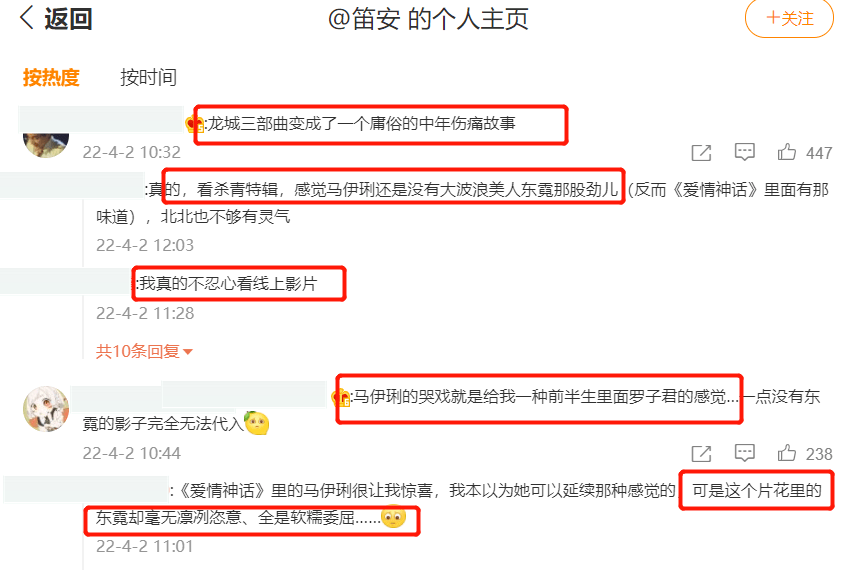Click the 22-4-2 10:32 timestamp
Image resolution: width=849 pixels, height=570 pixels.
(x=132, y=153)
